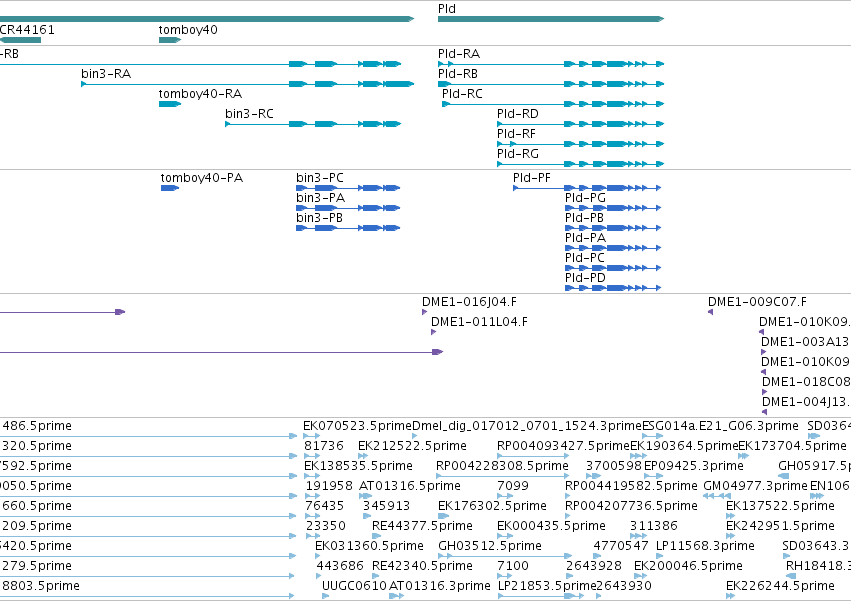The width and height of the screenshot is (851, 601).
Task: Select the AT01316.5prime EST label
Action: tap(410, 486)
